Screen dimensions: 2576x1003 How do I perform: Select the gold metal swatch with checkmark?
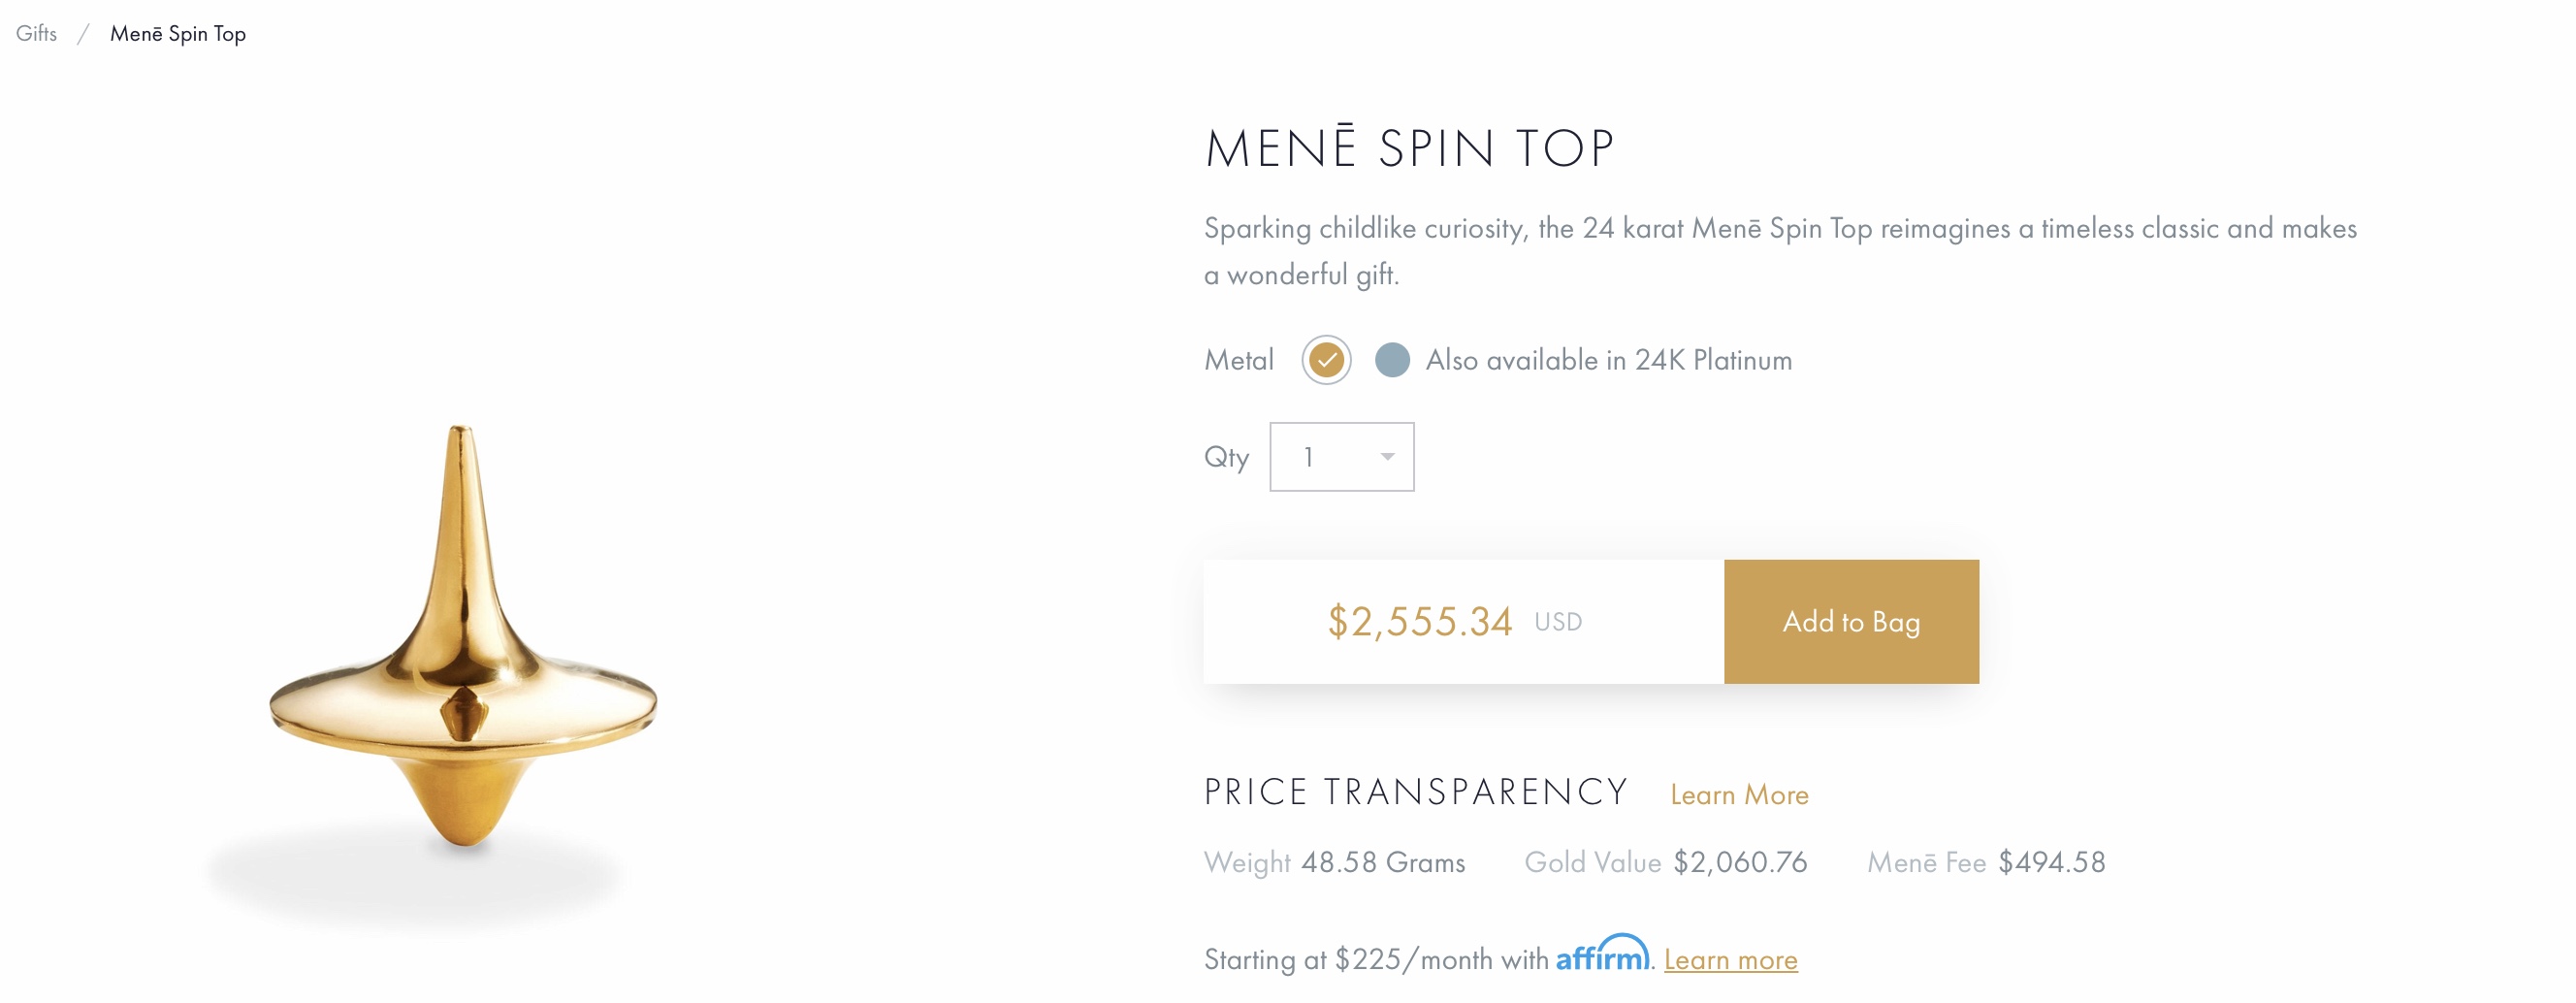click(x=1326, y=360)
